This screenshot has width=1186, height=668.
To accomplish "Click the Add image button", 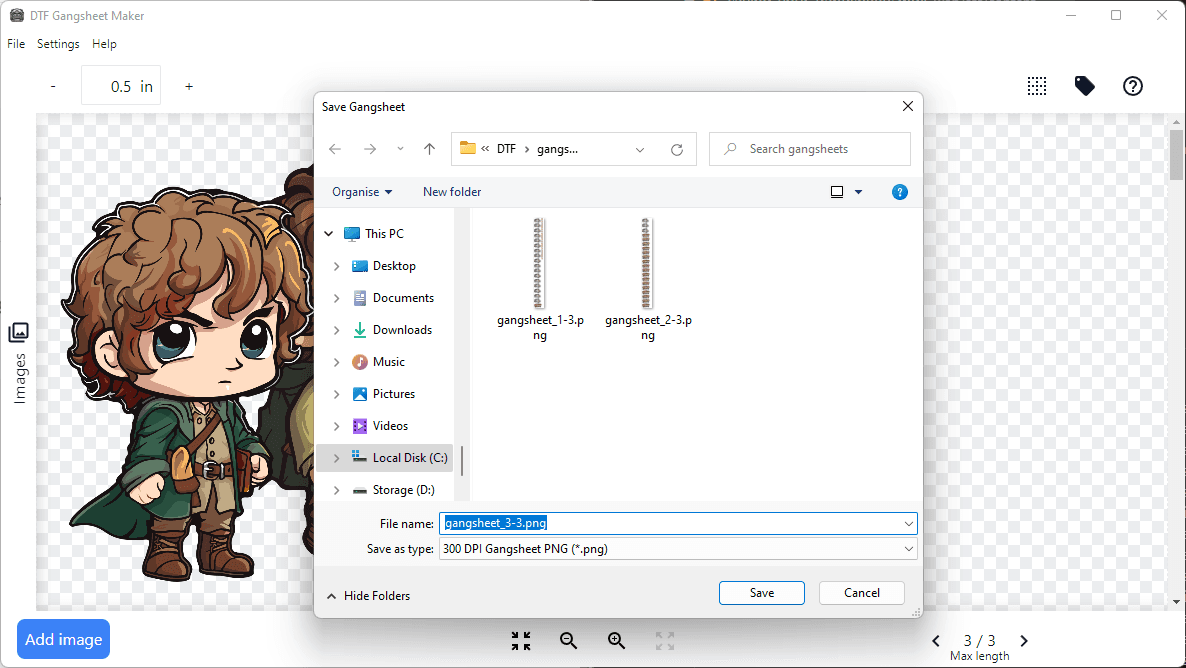I will click(63, 639).
